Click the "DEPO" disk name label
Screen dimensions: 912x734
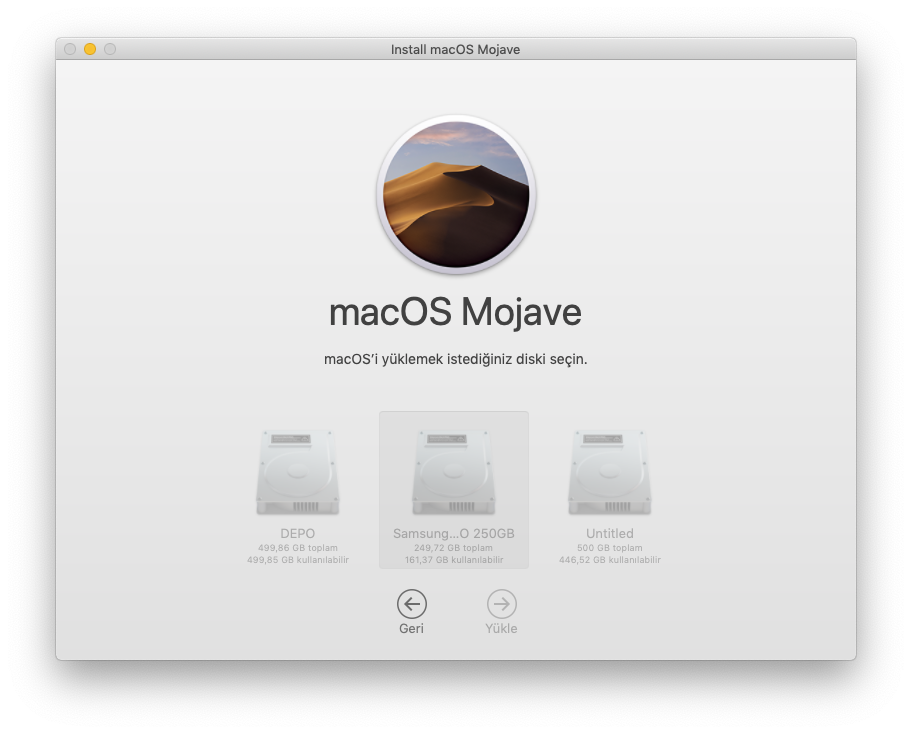pyautogui.click(x=298, y=534)
